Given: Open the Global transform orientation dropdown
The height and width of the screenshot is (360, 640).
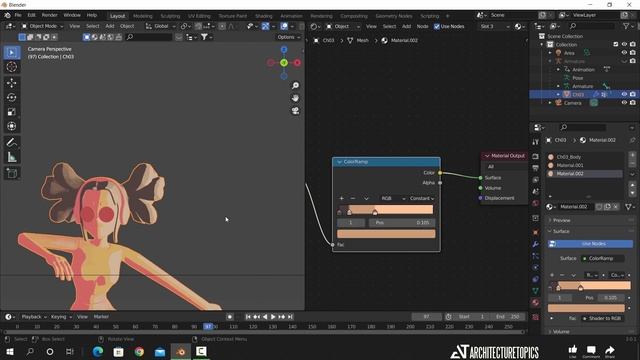Looking at the screenshot, I should click(160, 26).
